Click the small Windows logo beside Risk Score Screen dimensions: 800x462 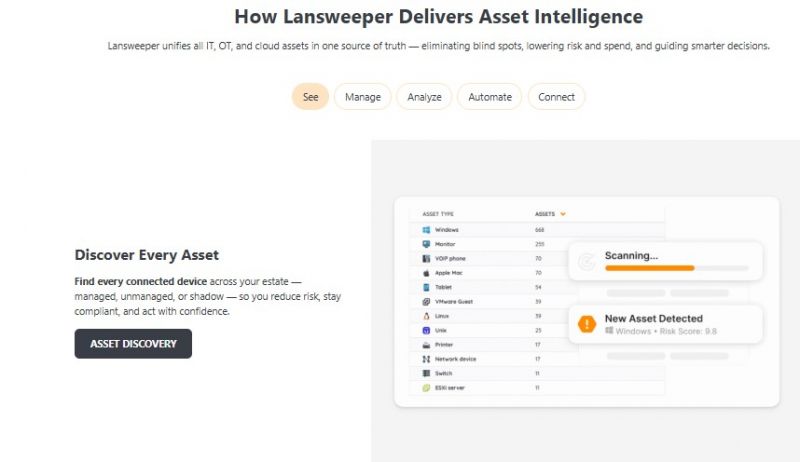tap(609, 331)
